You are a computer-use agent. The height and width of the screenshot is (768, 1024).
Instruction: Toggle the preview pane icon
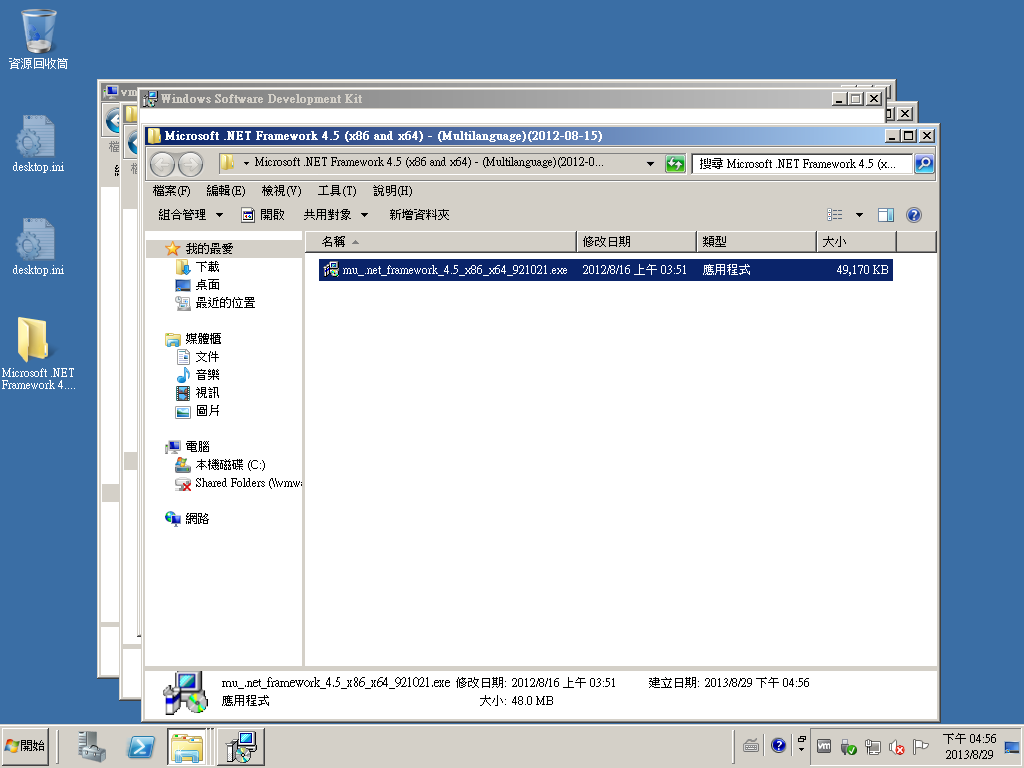[x=886, y=214]
